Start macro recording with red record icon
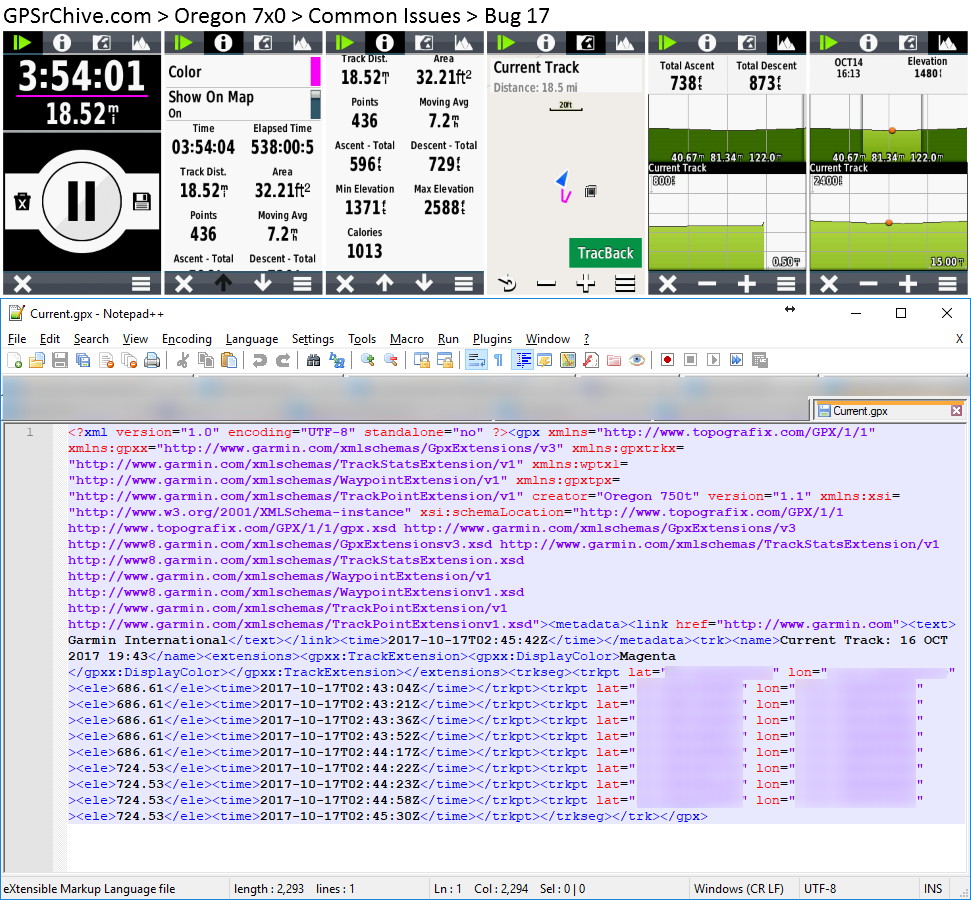 (666, 360)
